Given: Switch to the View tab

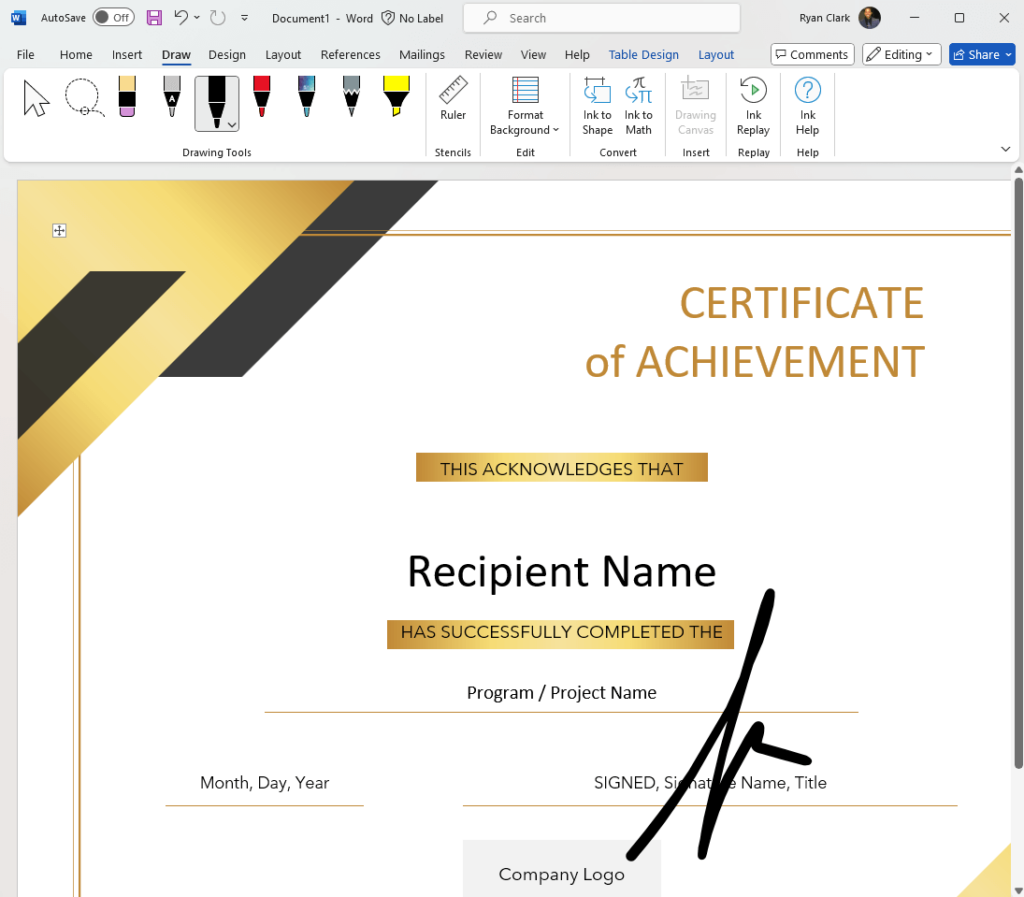Looking at the screenshot, I should [x=533, y=54].
